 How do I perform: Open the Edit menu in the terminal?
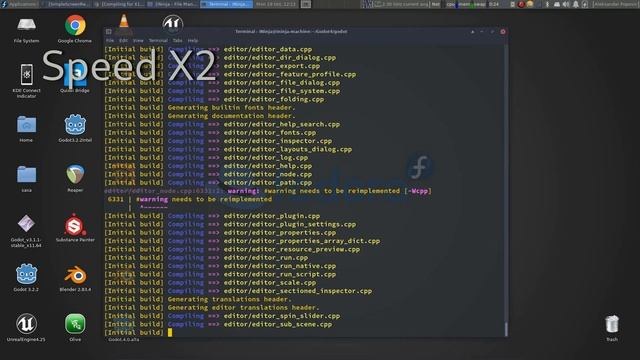tap(123, 40)
